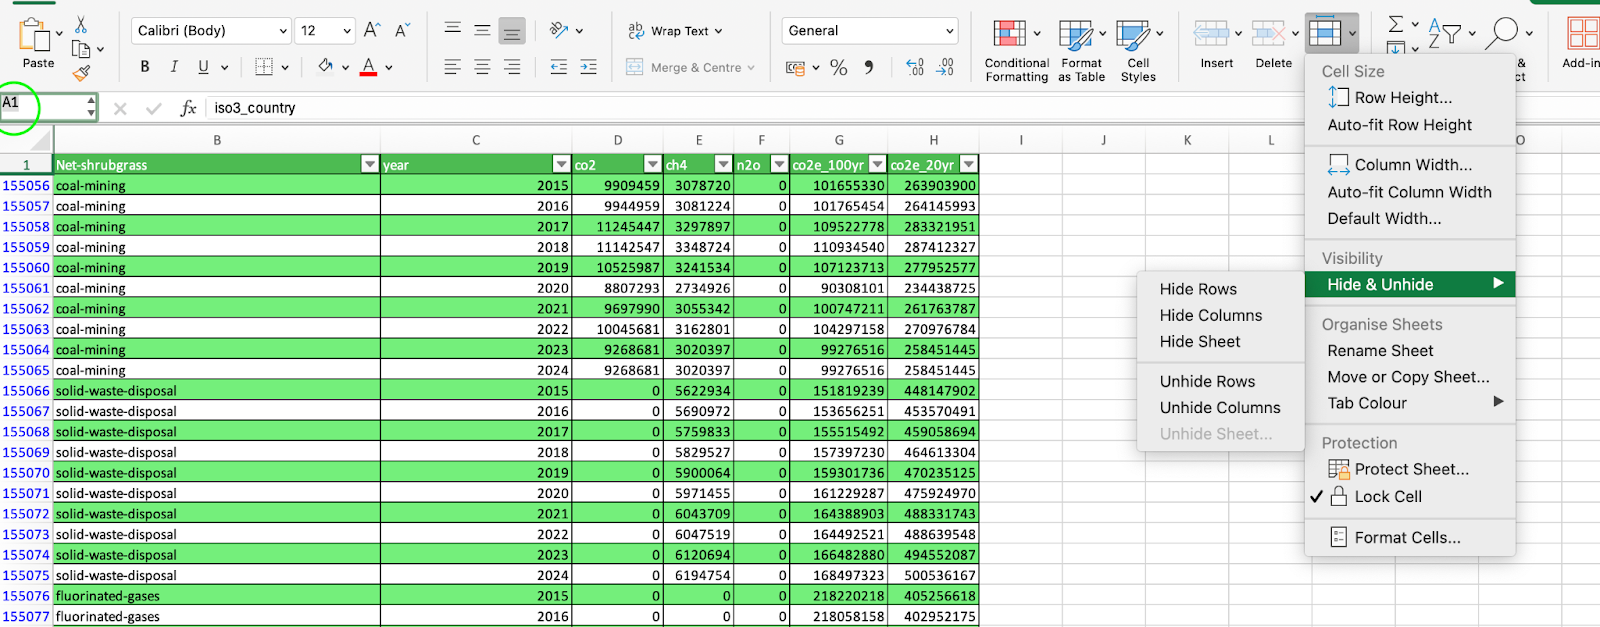Viewport: 1600px width, 627px height.
Task: Apply the Borders icon
Action: click(x=264, y=67)
